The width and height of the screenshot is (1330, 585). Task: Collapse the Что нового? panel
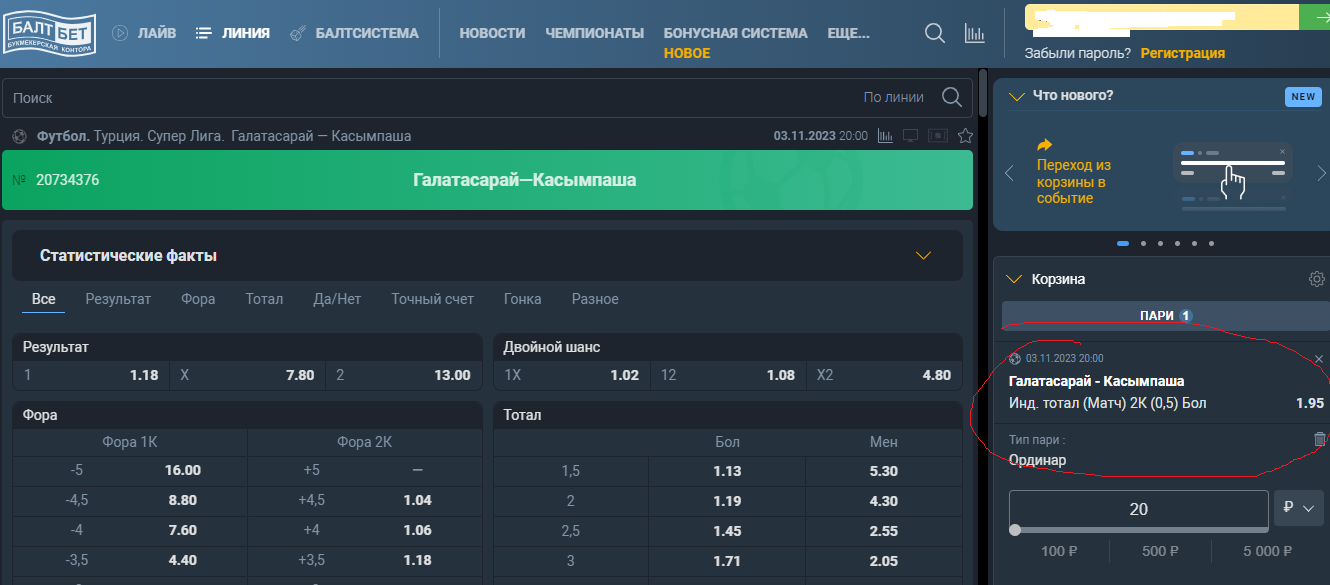[x=1017, y=96]
